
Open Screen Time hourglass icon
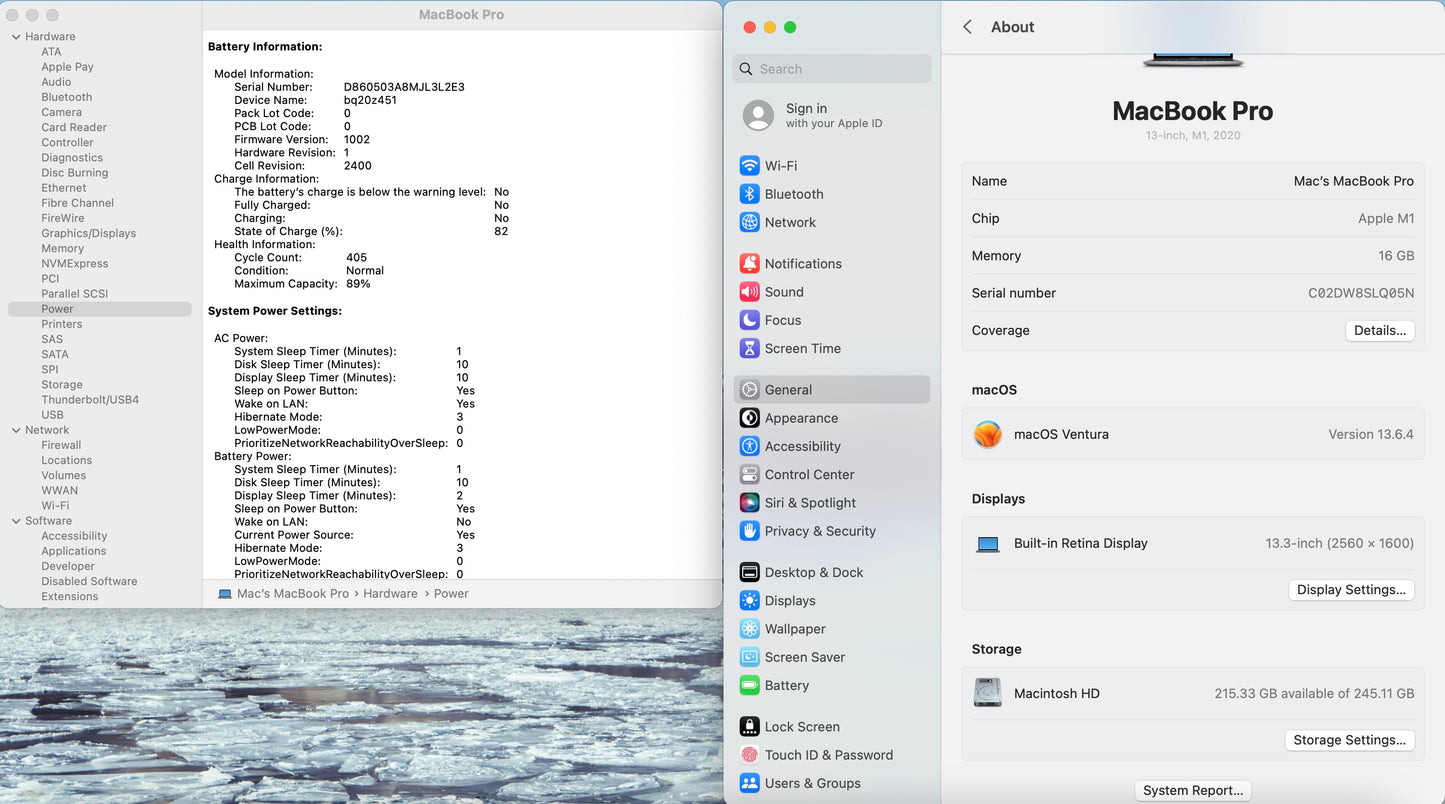[x=749, y=348]
